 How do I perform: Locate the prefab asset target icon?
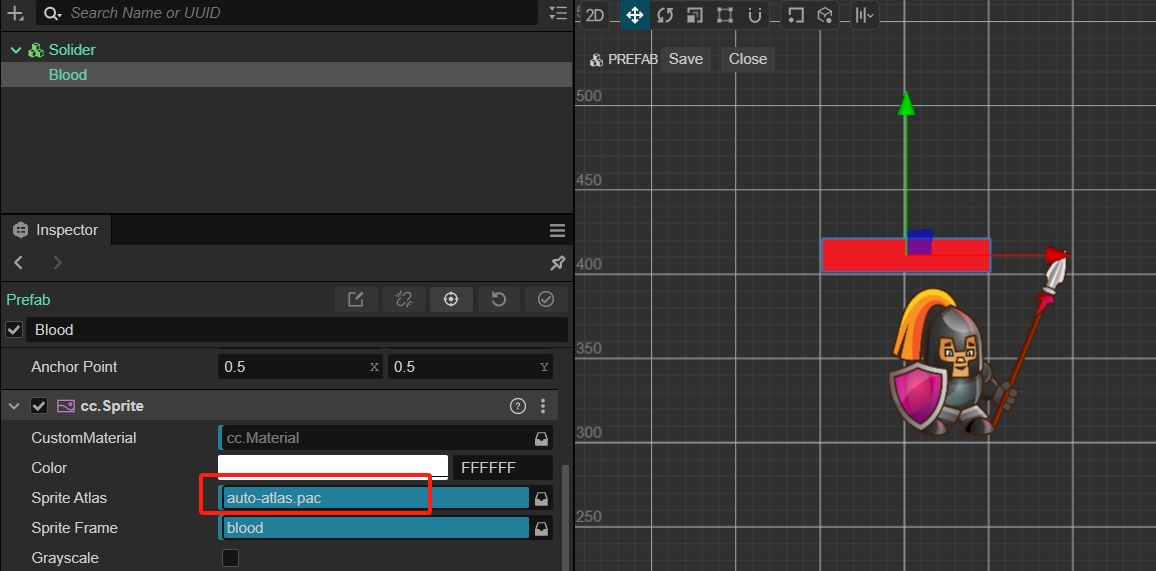(451, 299)
